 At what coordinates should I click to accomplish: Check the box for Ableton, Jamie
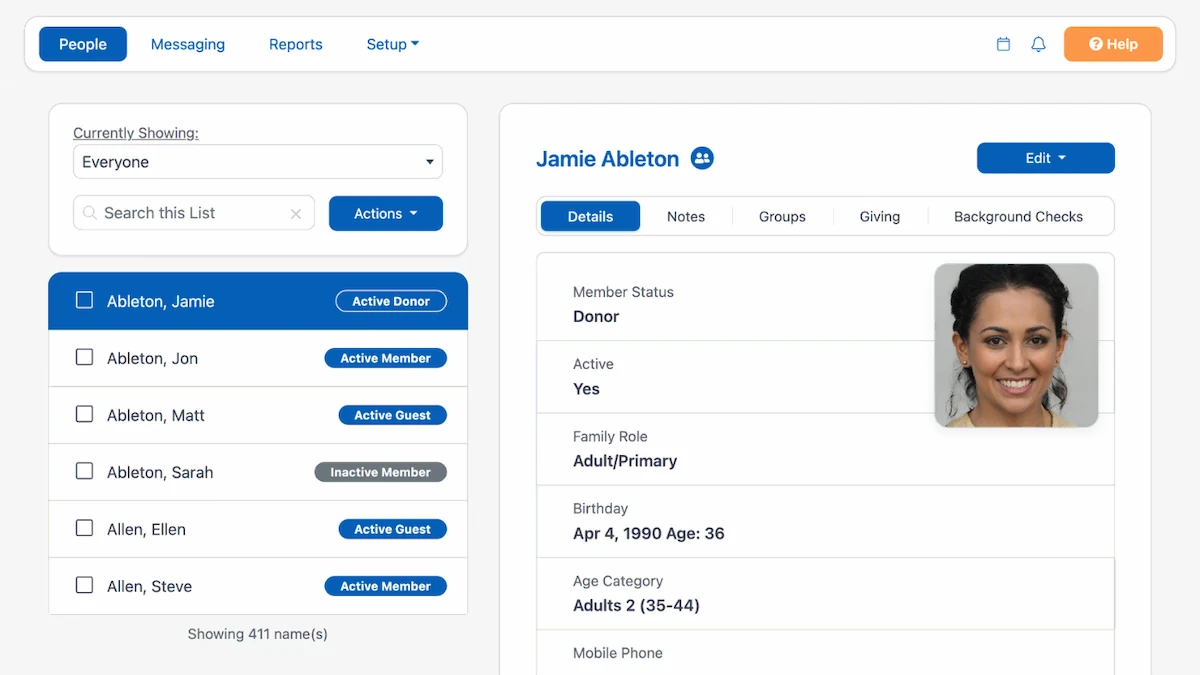[x=85, y=300]
